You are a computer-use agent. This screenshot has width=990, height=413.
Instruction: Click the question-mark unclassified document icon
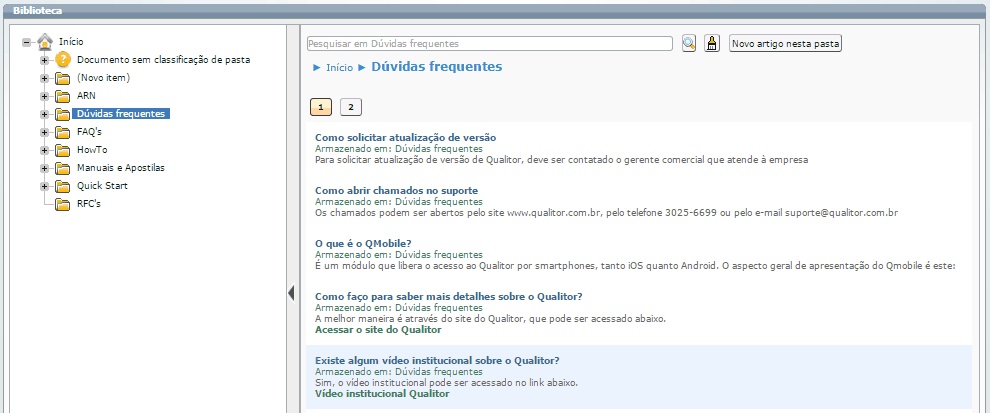(x=63, y=60)
